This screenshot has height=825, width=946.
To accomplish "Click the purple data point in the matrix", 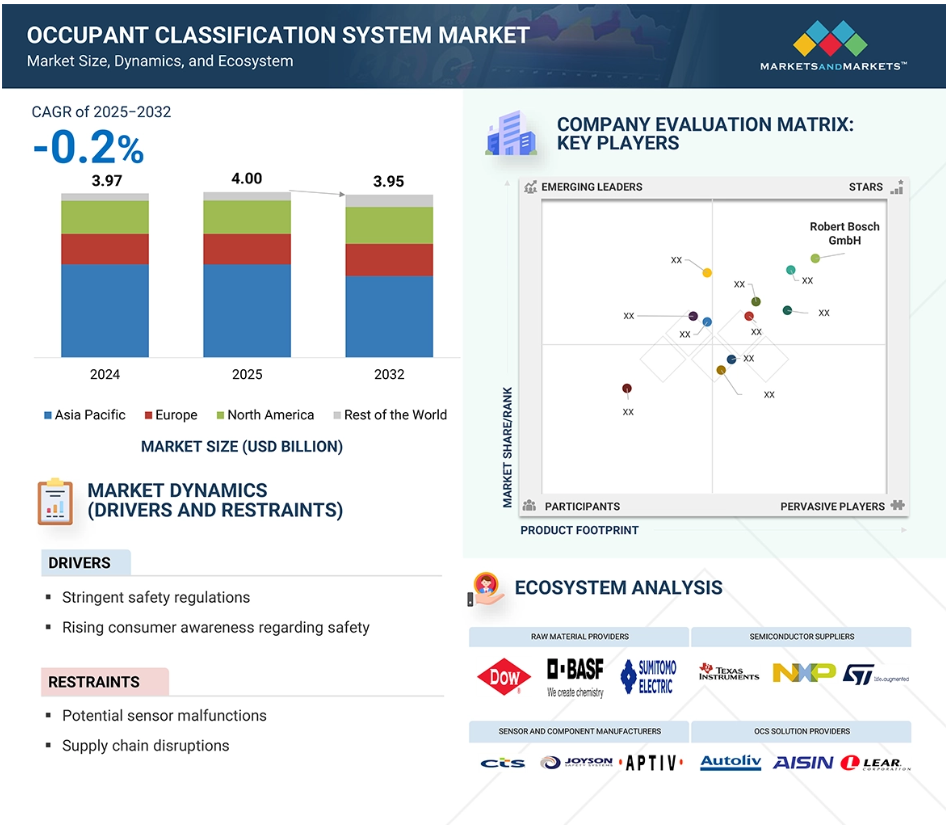I will click(x=693, y=316).
